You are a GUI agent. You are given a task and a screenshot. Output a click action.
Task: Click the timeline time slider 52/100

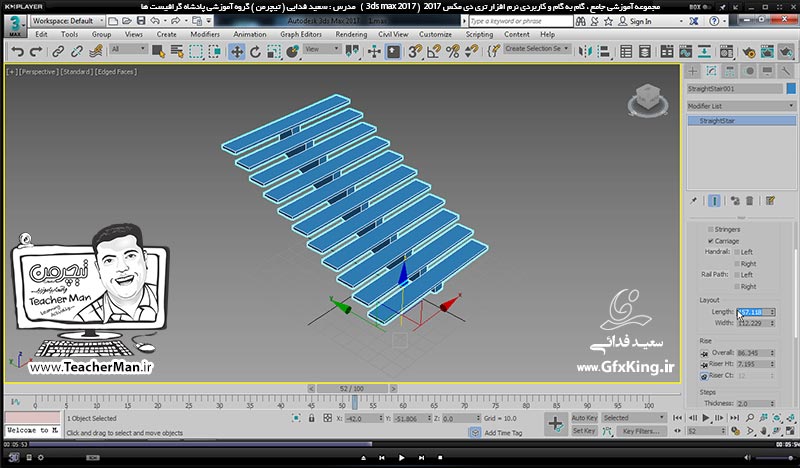pyautogui.click(x=352, y=388)
